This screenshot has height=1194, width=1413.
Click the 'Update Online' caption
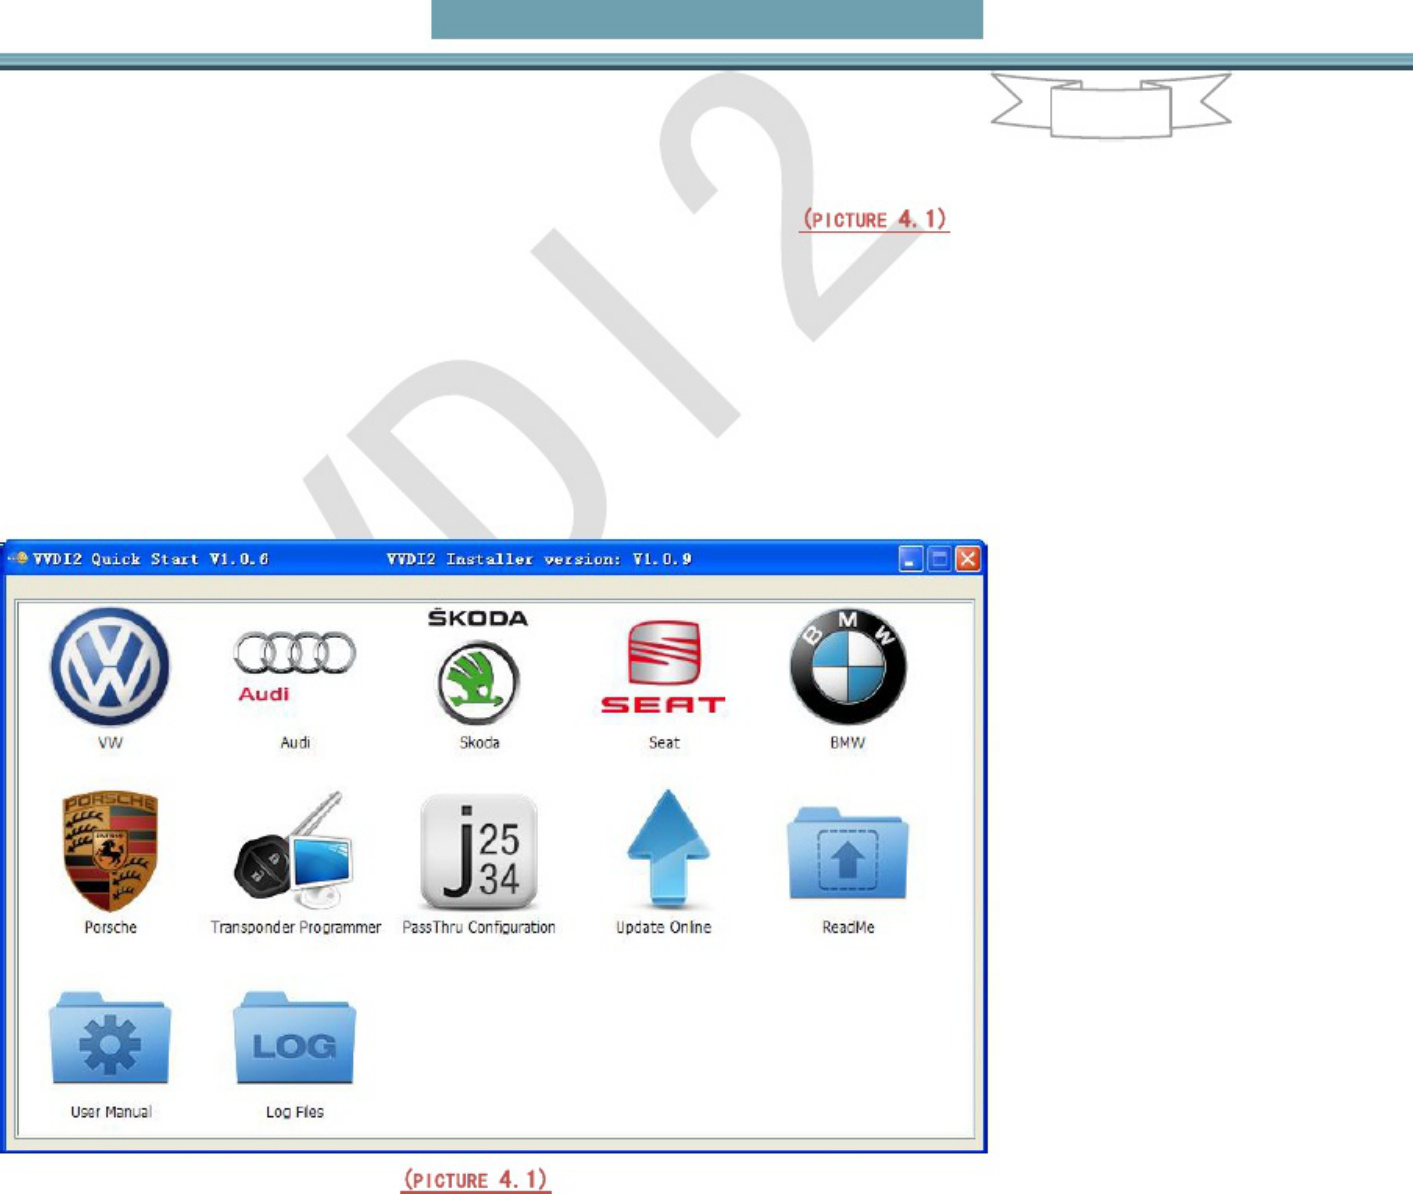(663, 927)
